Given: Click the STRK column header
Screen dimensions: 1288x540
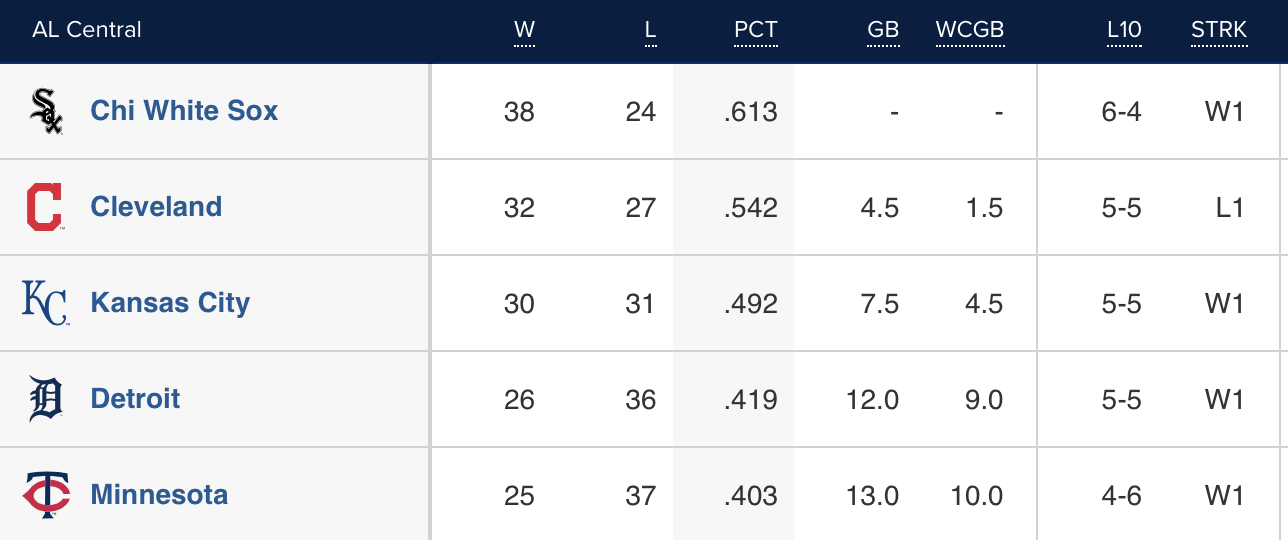Looking at the screenshot, I should pyautogui.click(x=1219, y=30).
